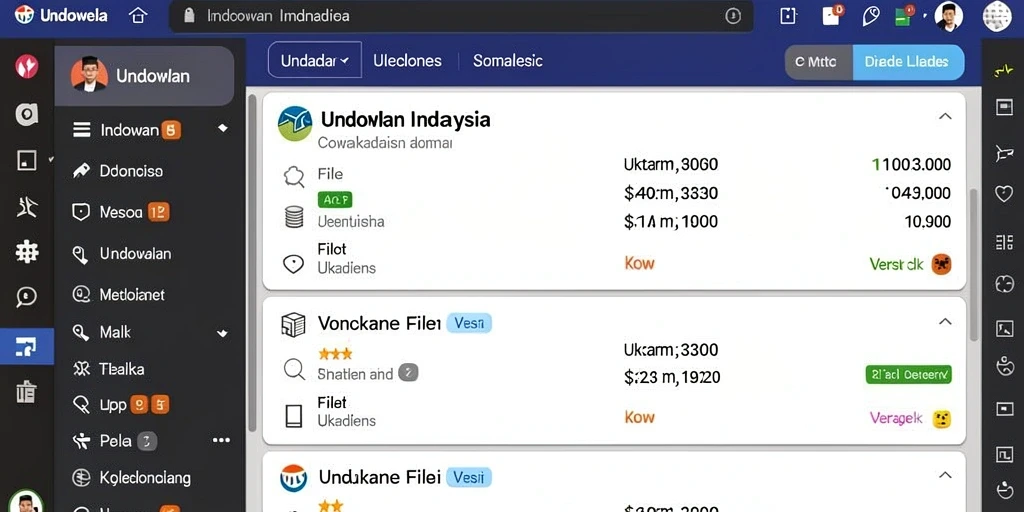Open the Somalesic tab
The height and width of the screenshot is (512, 1024).
[x=507, y=61]
